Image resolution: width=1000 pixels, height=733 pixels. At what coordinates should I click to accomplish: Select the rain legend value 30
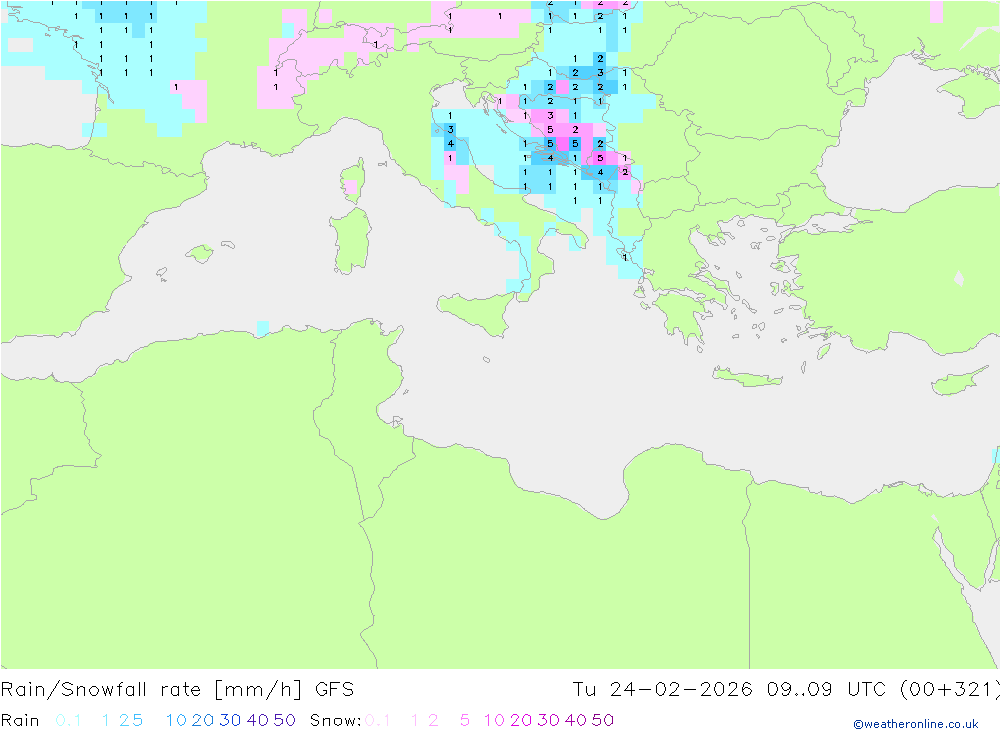(x=230, y=720)
